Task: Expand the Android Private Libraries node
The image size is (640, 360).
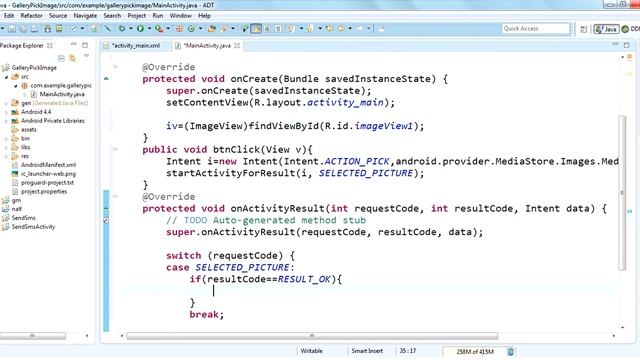Action: (x=6, y=121)
